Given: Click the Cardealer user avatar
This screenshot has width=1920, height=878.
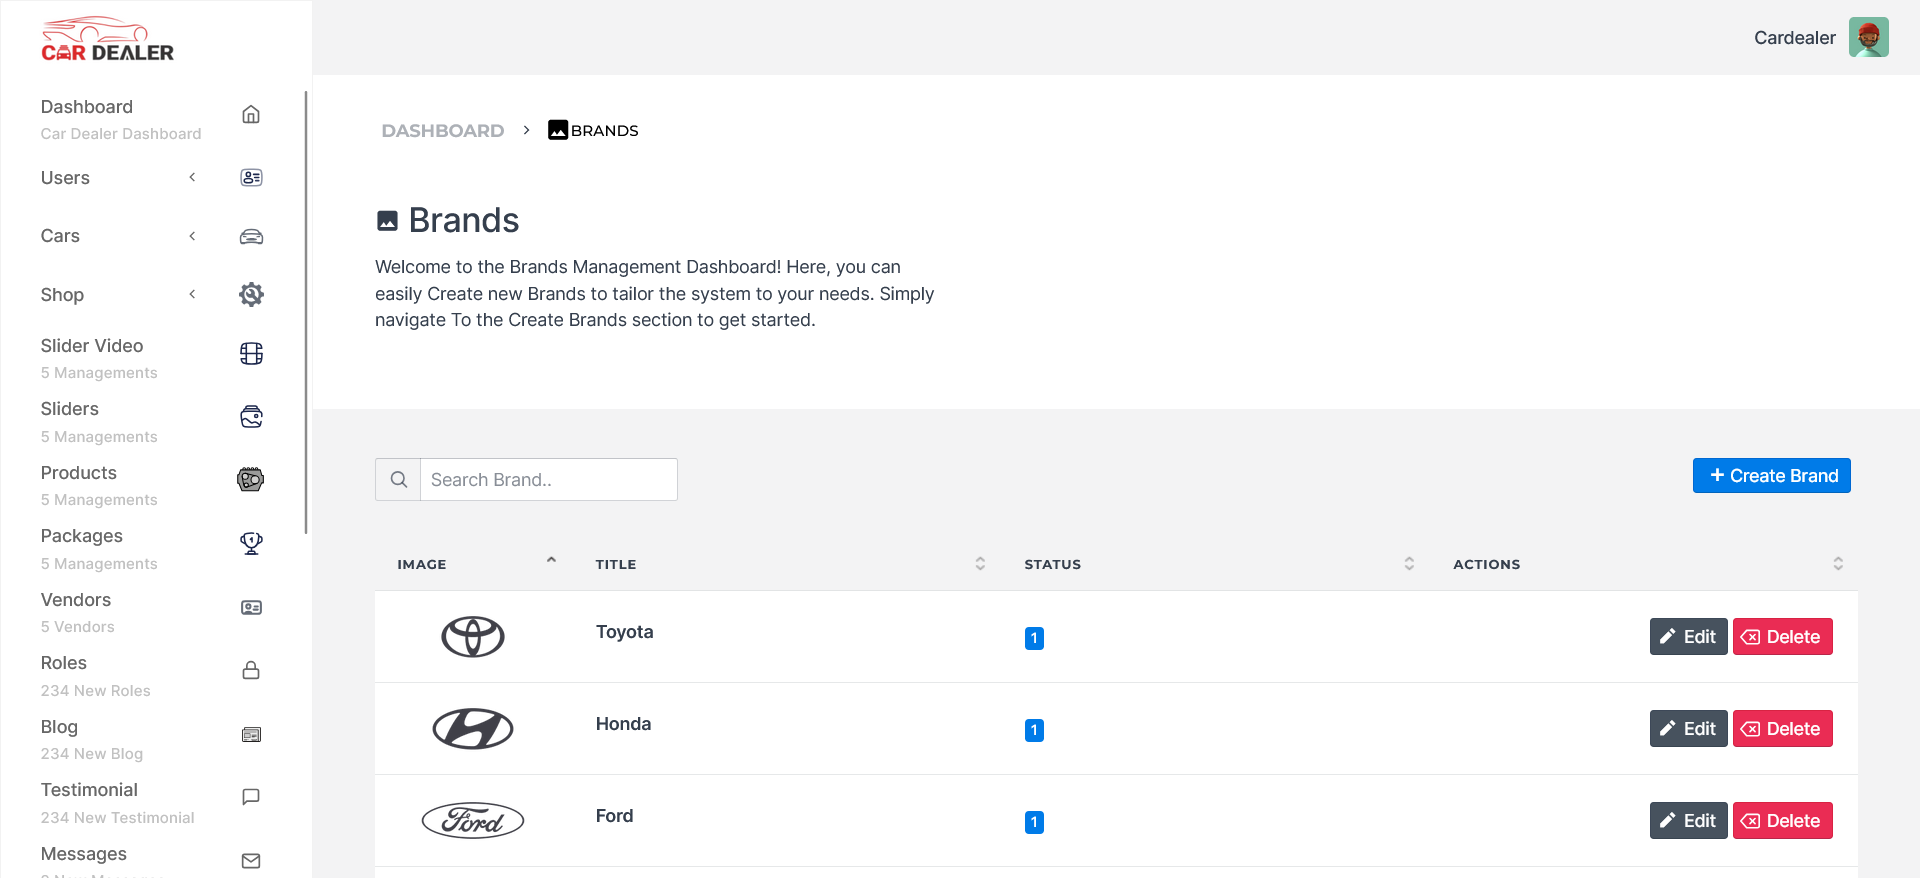Looking at the screenshot, I should coord(1868,38).
